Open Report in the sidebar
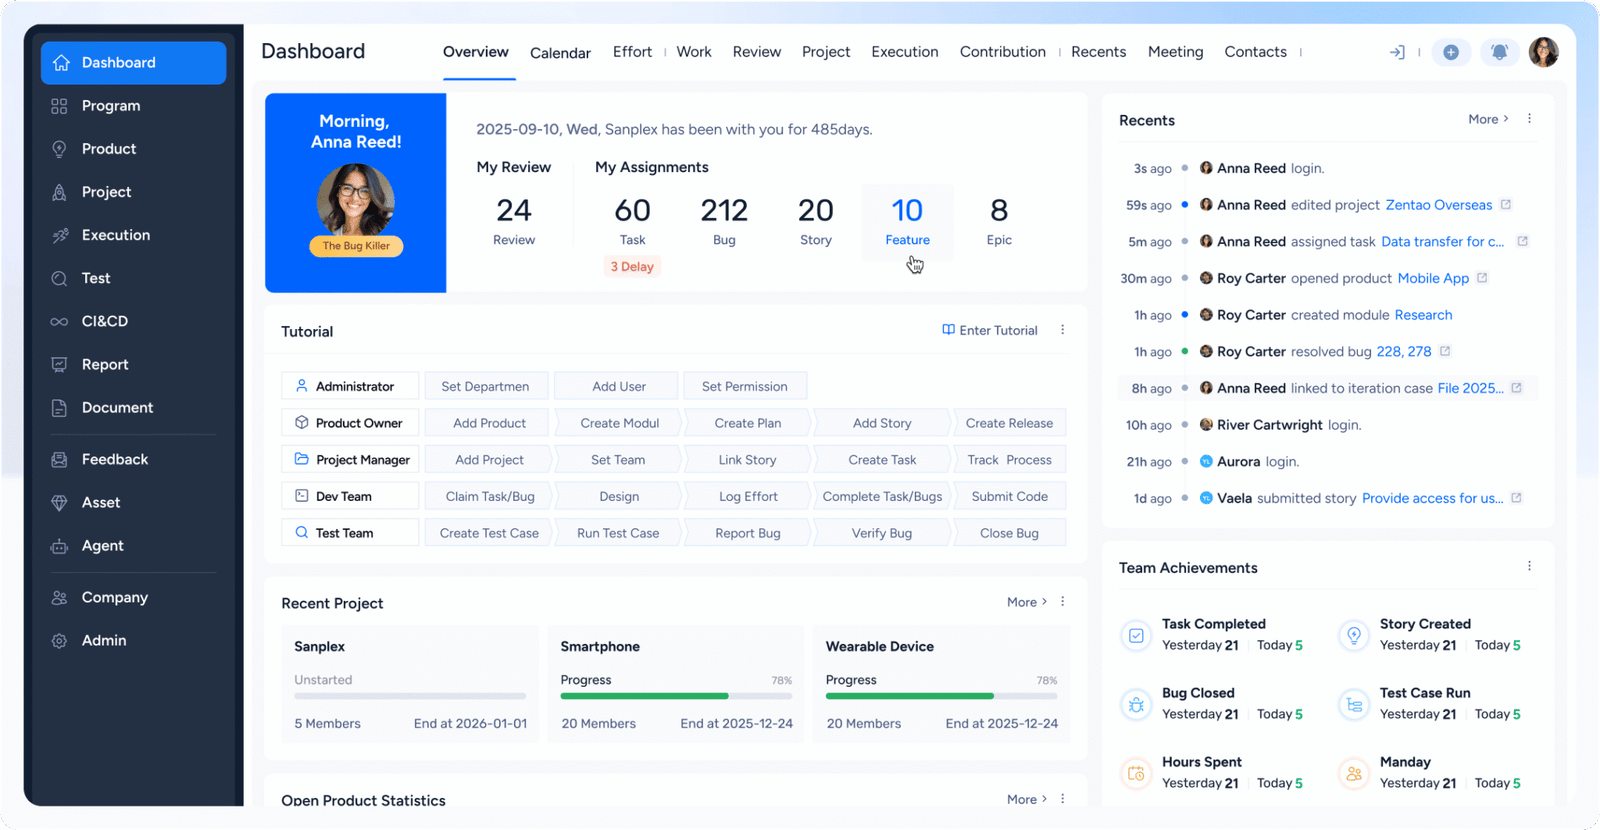 pos(133,364)
